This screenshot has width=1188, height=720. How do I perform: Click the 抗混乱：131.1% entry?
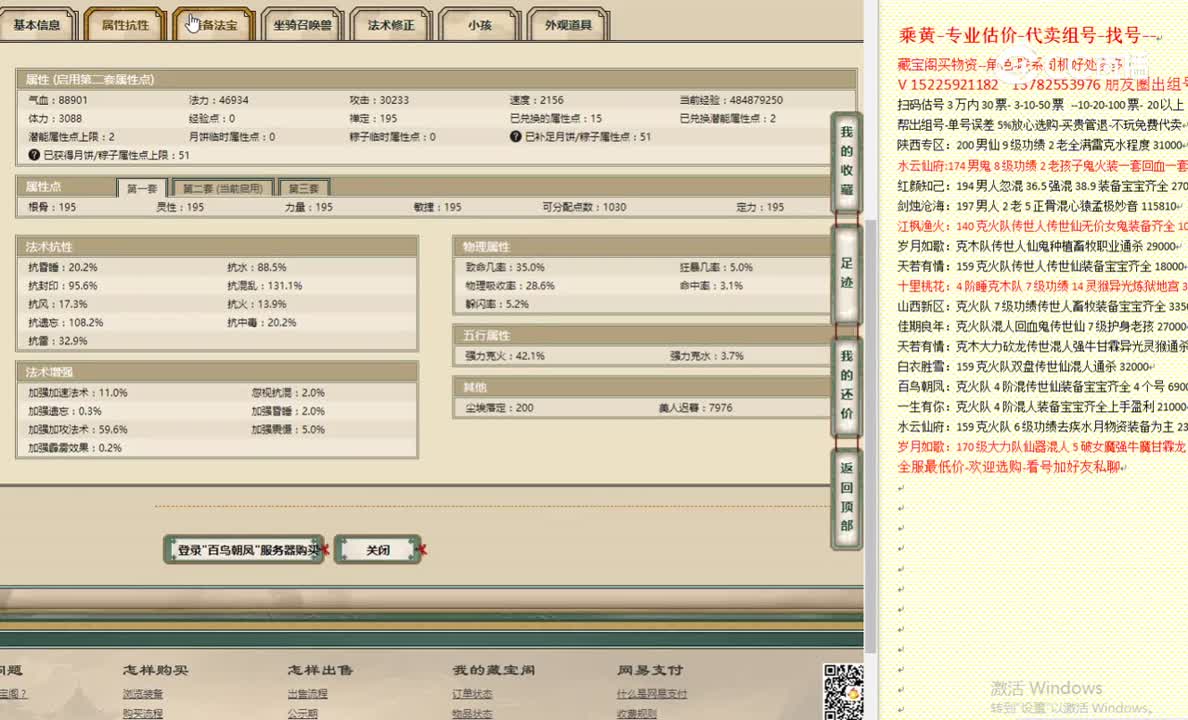[x=264, y=286]
